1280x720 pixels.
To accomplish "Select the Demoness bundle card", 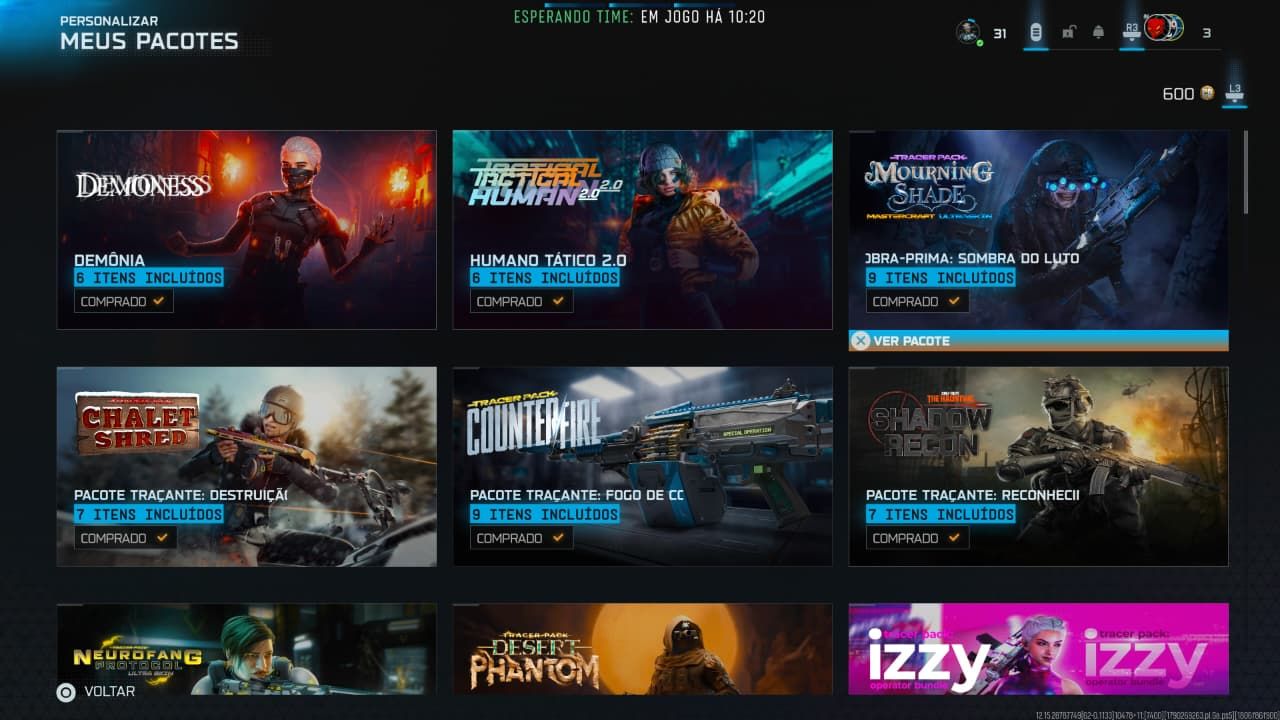I will click(x=246, y=230).
